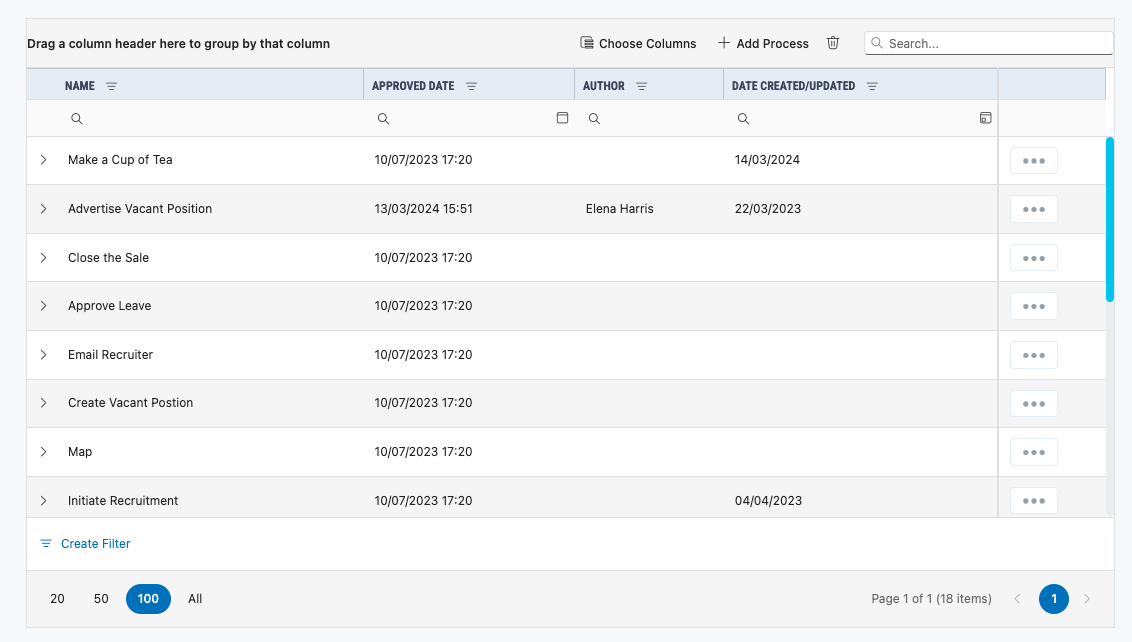The width and height of the screenshot is (1132, 642).
Task: Open the more options menu for Make a Cup of Tea
Action: 1034,160
